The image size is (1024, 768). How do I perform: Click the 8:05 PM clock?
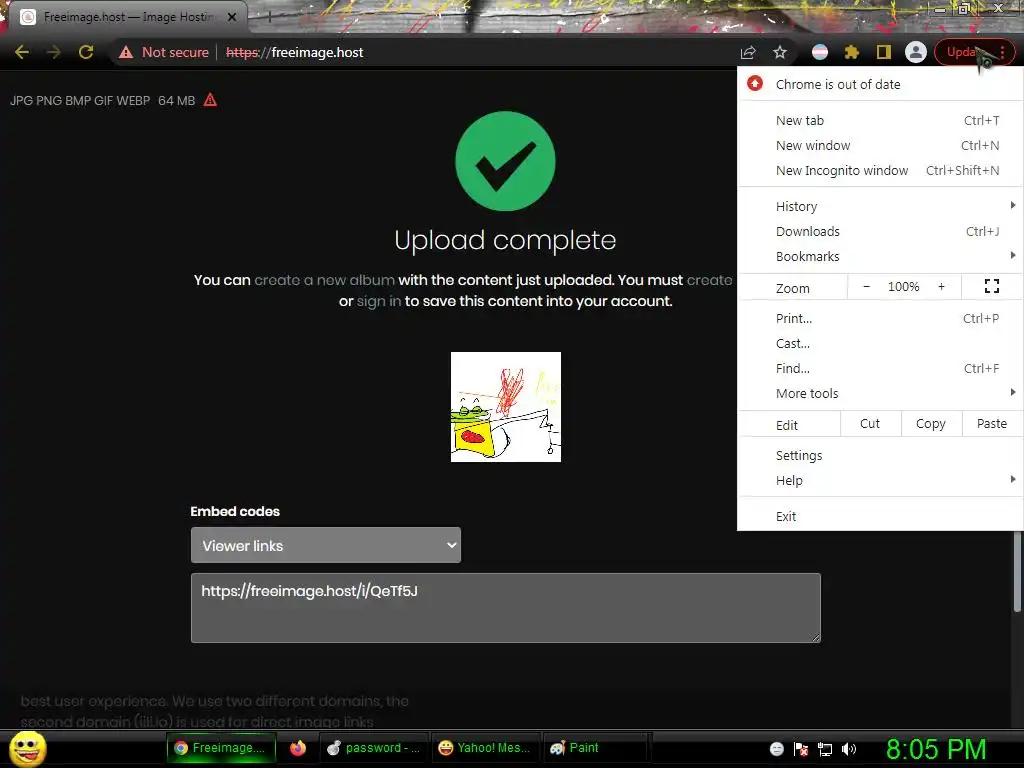click(936, 749)
